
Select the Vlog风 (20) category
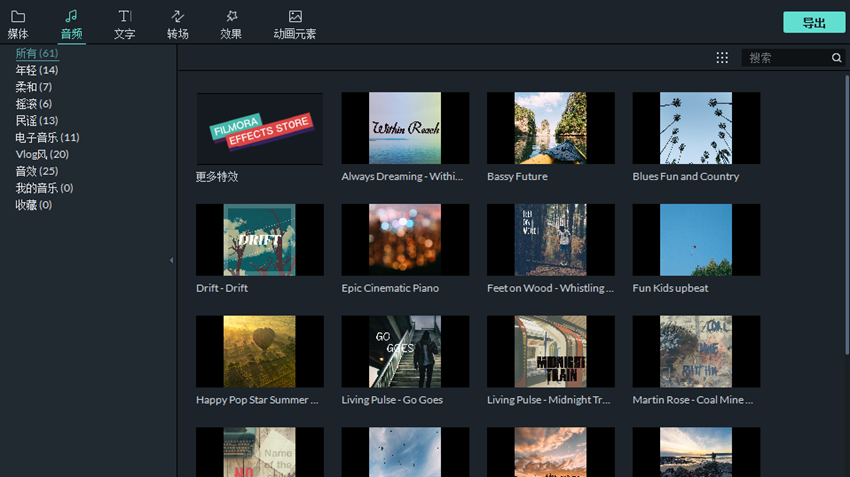pyautogui.click(x=42, y=154)
